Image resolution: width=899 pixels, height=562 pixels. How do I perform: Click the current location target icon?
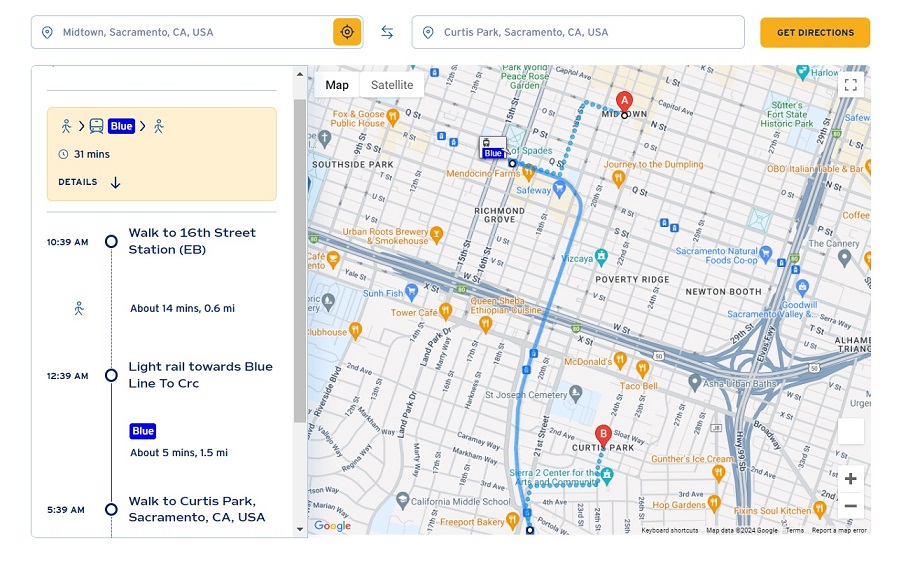tap(347, 32)
